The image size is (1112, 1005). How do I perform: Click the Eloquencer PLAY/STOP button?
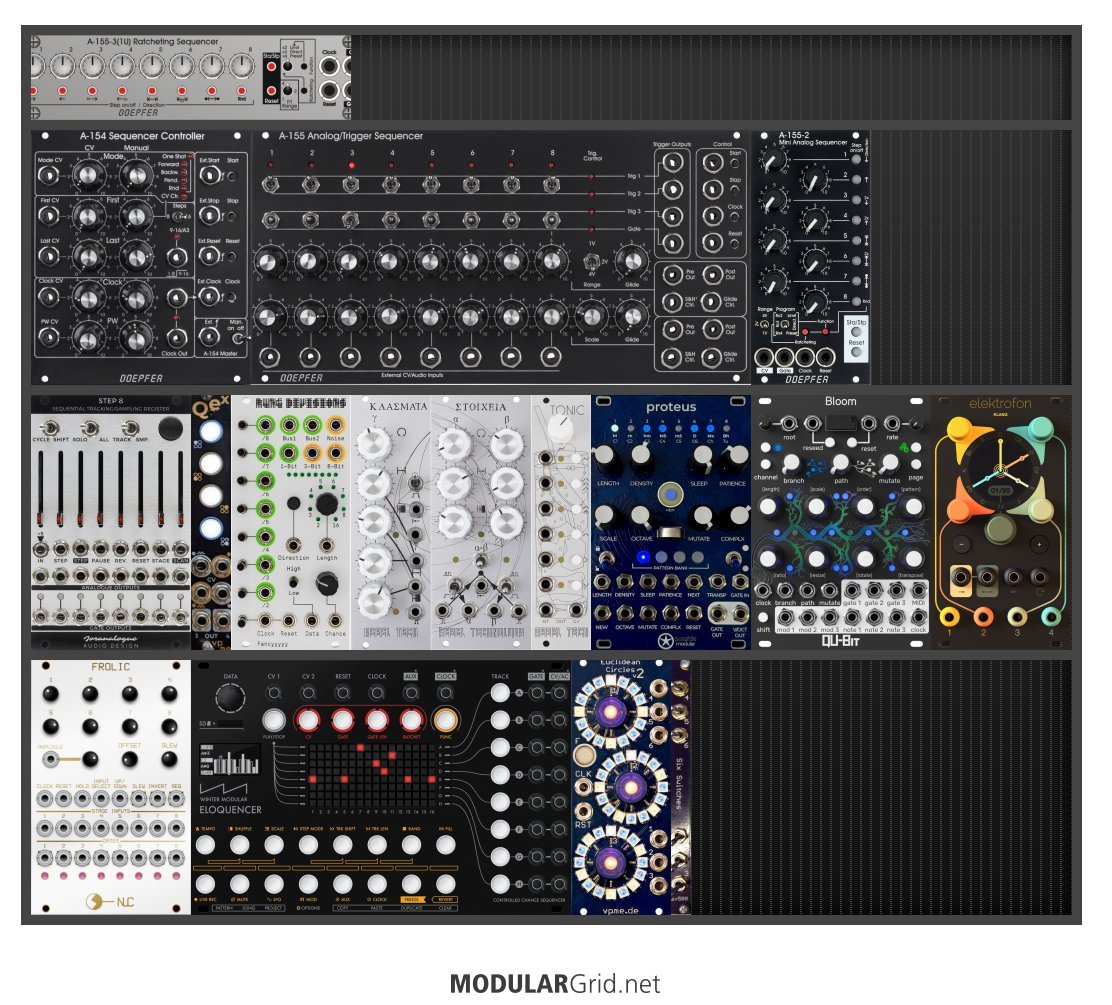tap(274, 720)
